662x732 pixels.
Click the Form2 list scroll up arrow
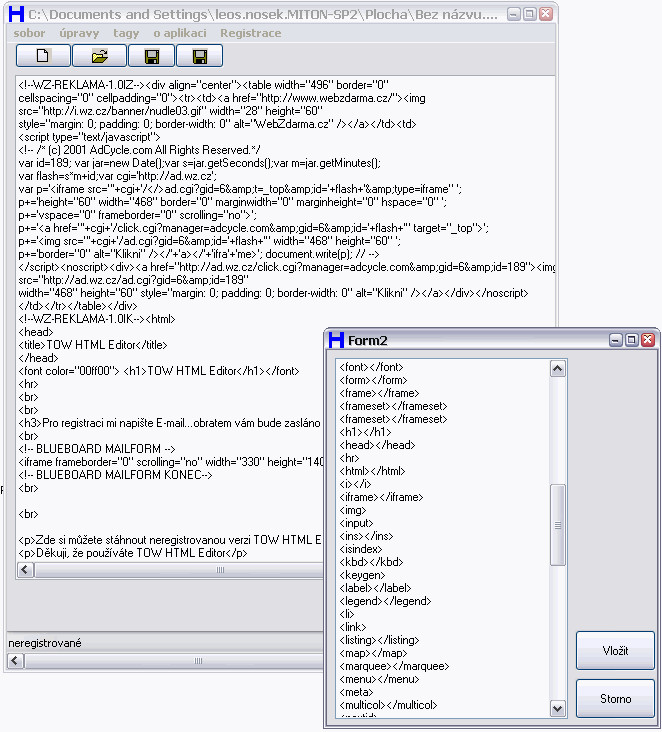coord(557,369)
